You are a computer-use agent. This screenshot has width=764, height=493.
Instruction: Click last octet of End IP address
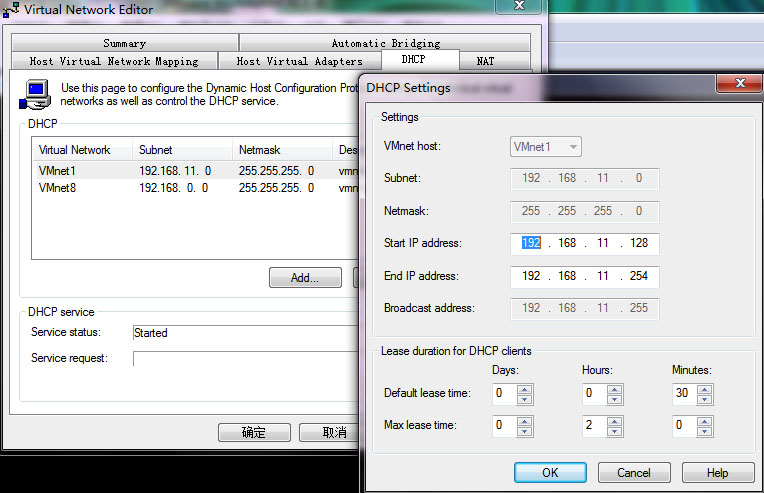[638, 276]
